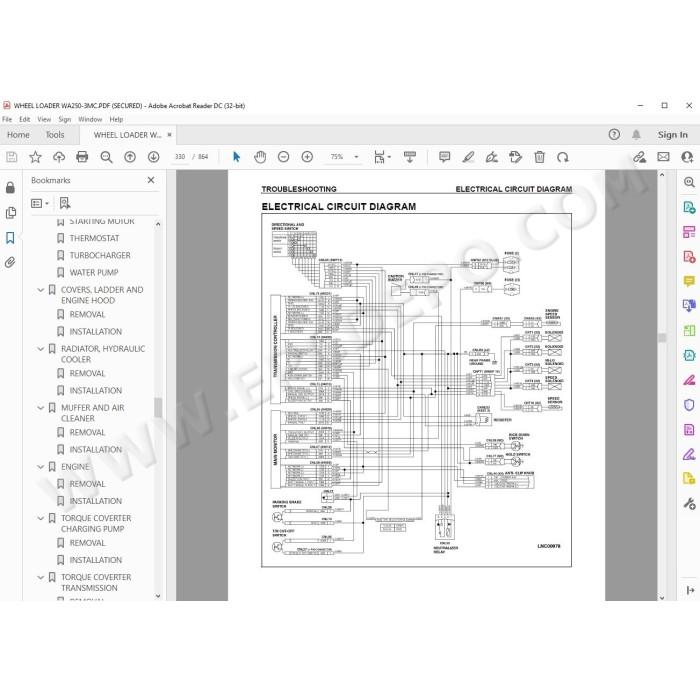This screenshot has height=700, width=700.
Task: Expand the right tools pane arrow
Action: (x=690, y=590)
